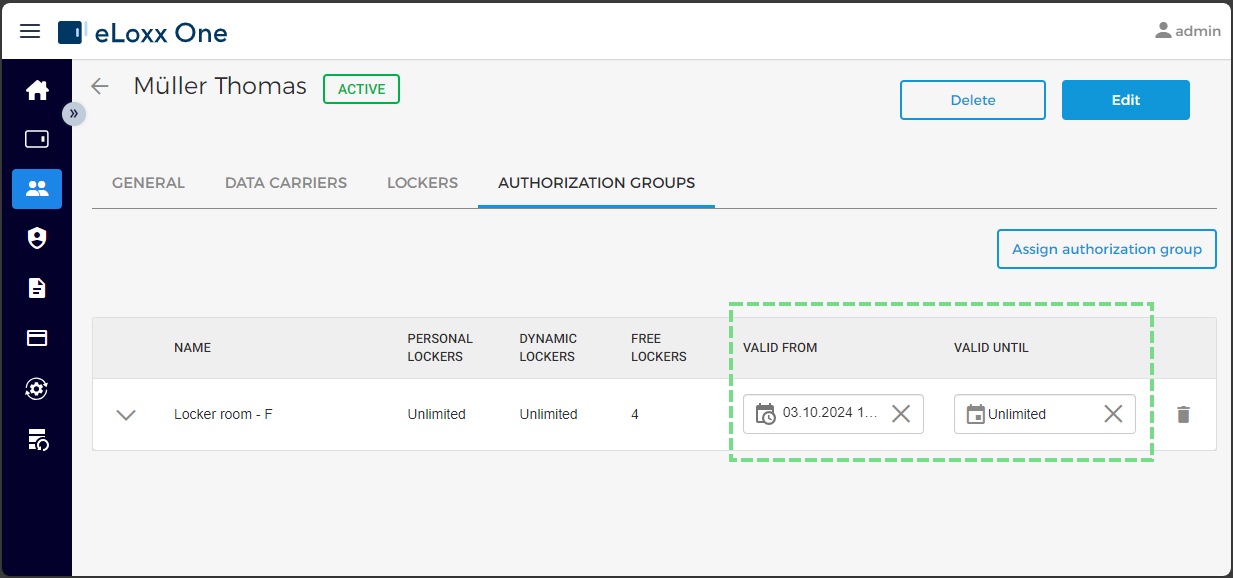
Task: Click the ACTIVE status badge
Action: [x=361, y=89]
